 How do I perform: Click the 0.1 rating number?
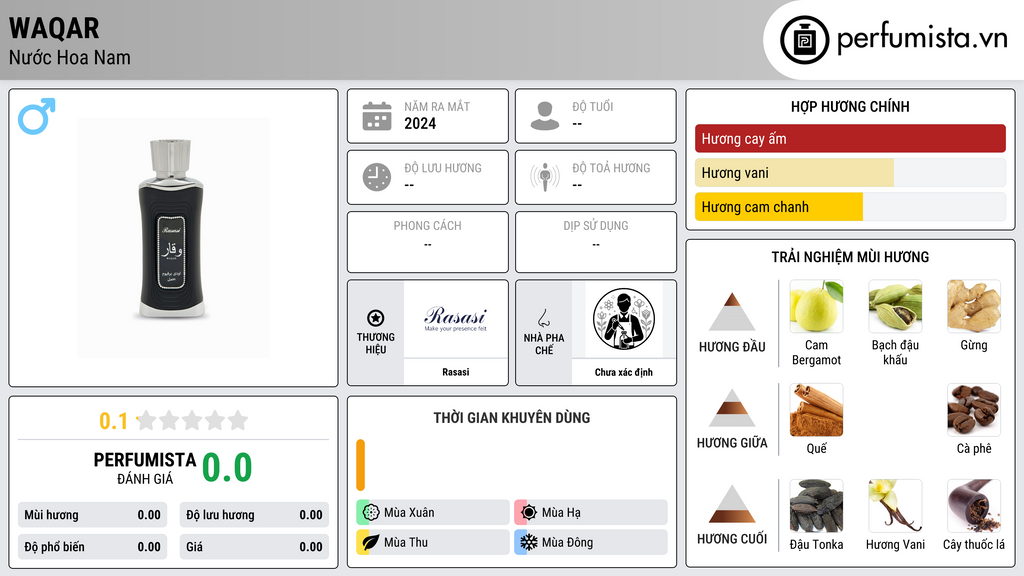click(114, 421)
